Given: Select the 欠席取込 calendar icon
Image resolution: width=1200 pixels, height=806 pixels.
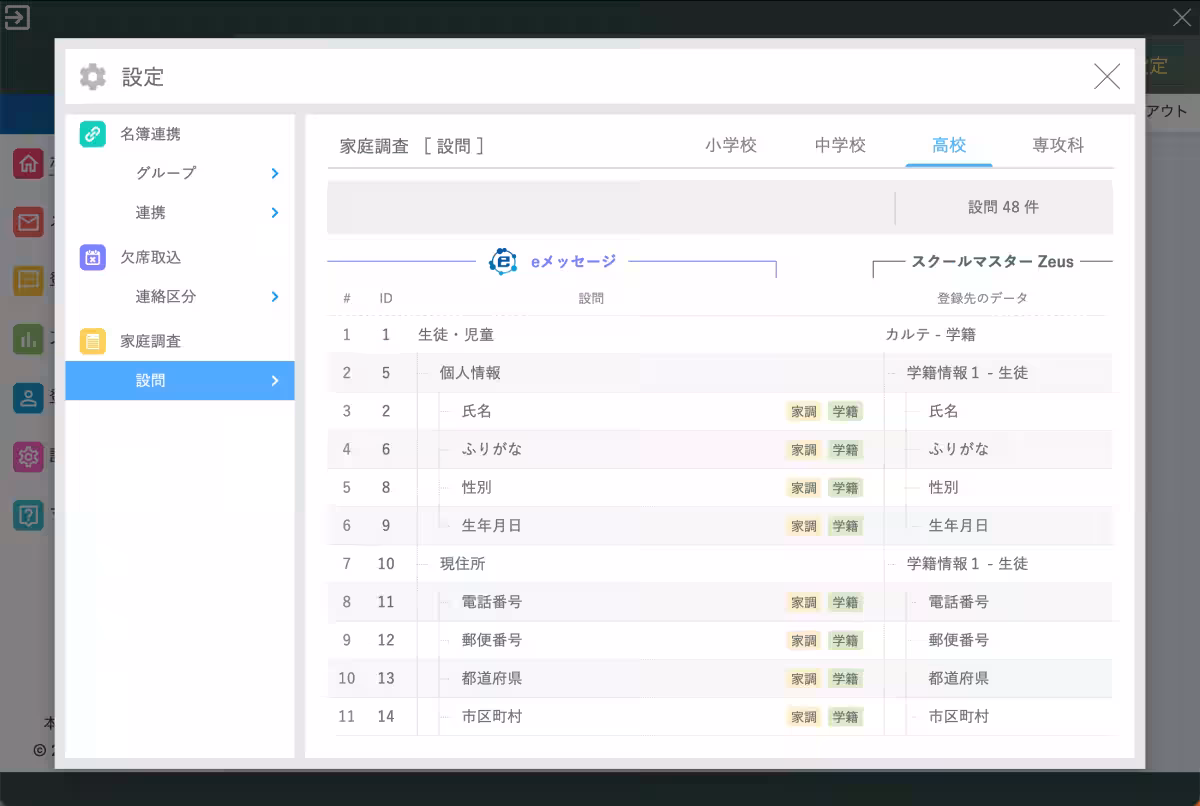Looking at the screenshot, I should pyautogui.click(x=92, y=256).
